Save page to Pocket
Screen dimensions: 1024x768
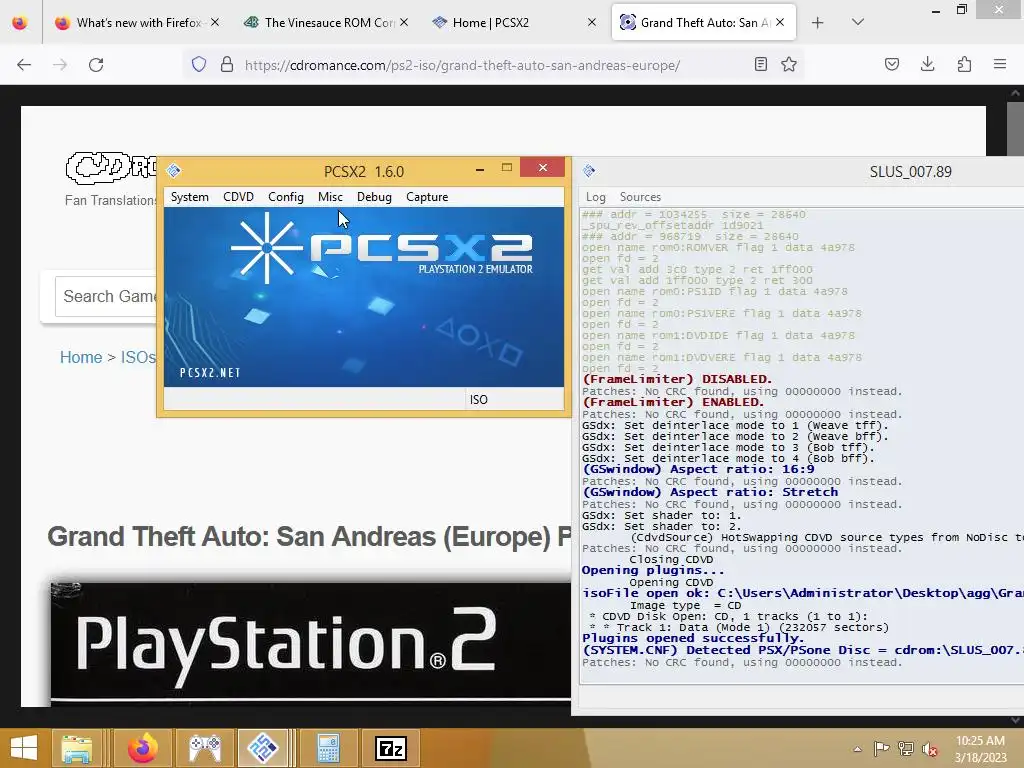pyautogui.click(x=891, y=65)
